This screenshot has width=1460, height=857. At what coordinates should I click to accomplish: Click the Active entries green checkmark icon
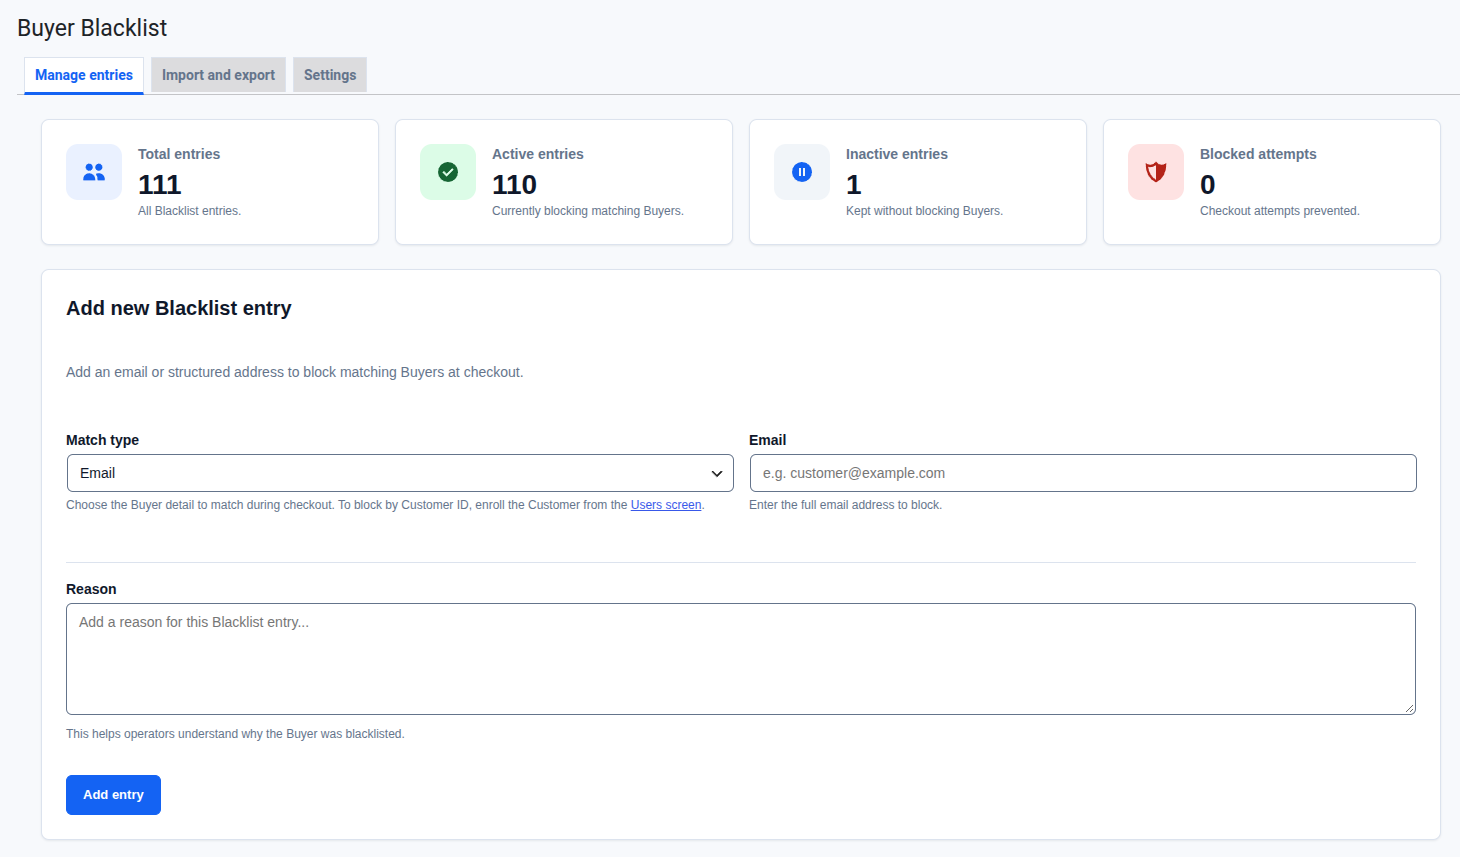pyautogui.click(x=448, y=172)
